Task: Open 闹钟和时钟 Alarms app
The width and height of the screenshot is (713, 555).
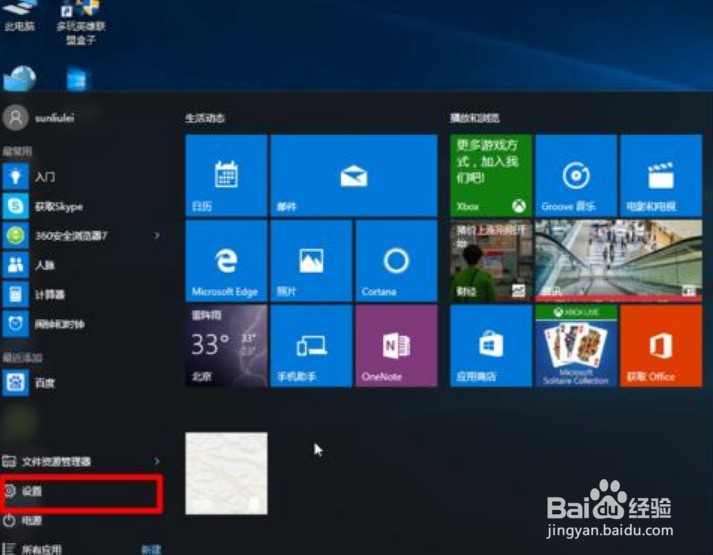Action: [x=82, y=324]
